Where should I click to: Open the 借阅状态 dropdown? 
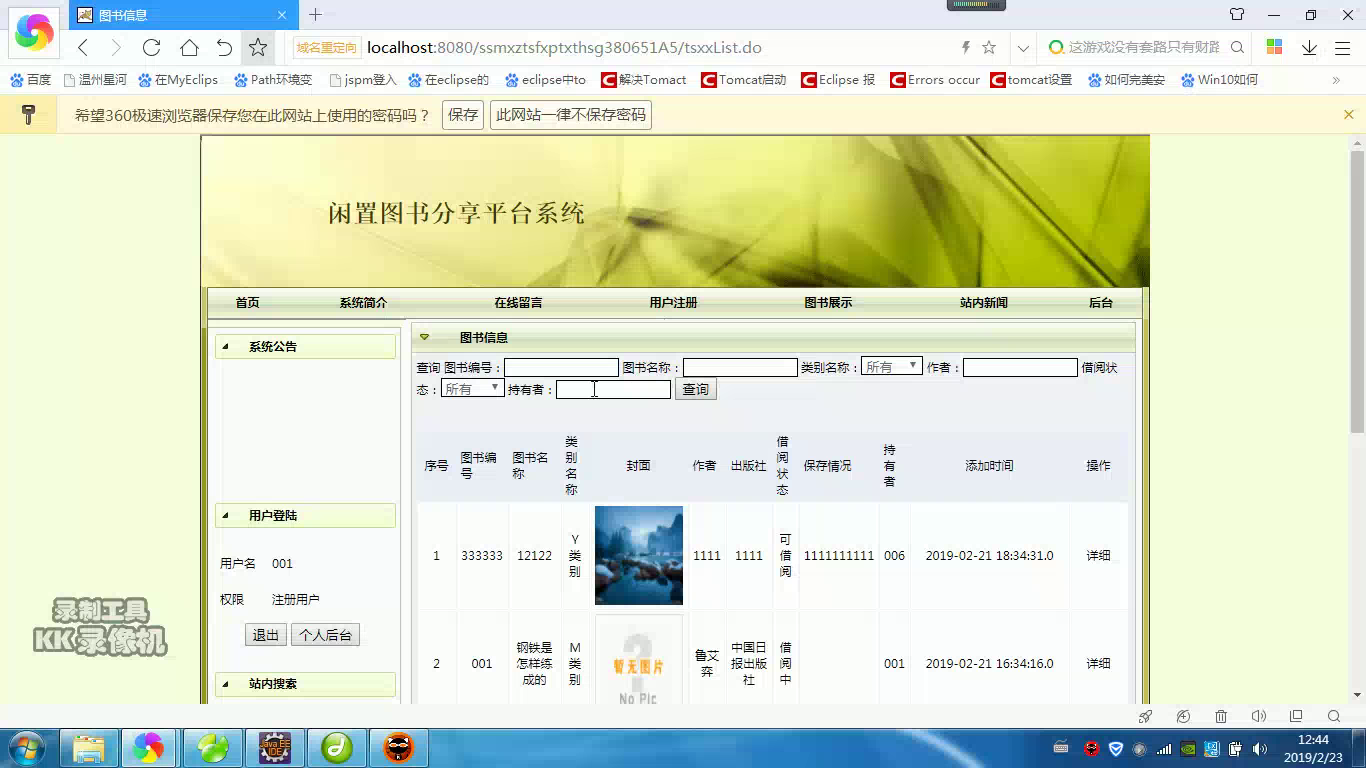[x=472, y=389]
